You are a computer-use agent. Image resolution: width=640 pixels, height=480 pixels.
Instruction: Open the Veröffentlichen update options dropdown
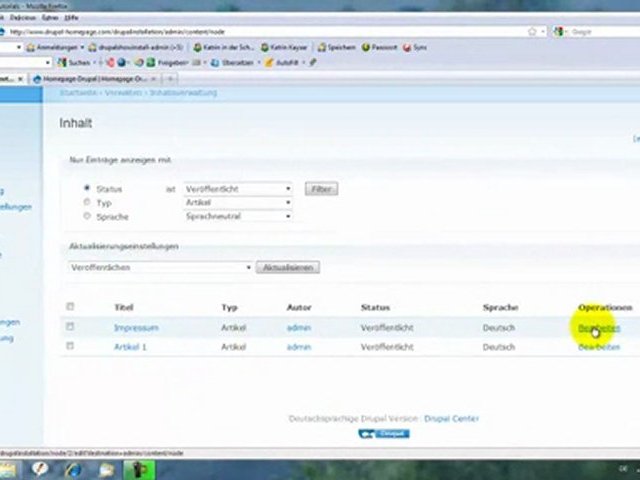(x=160, y=267)
